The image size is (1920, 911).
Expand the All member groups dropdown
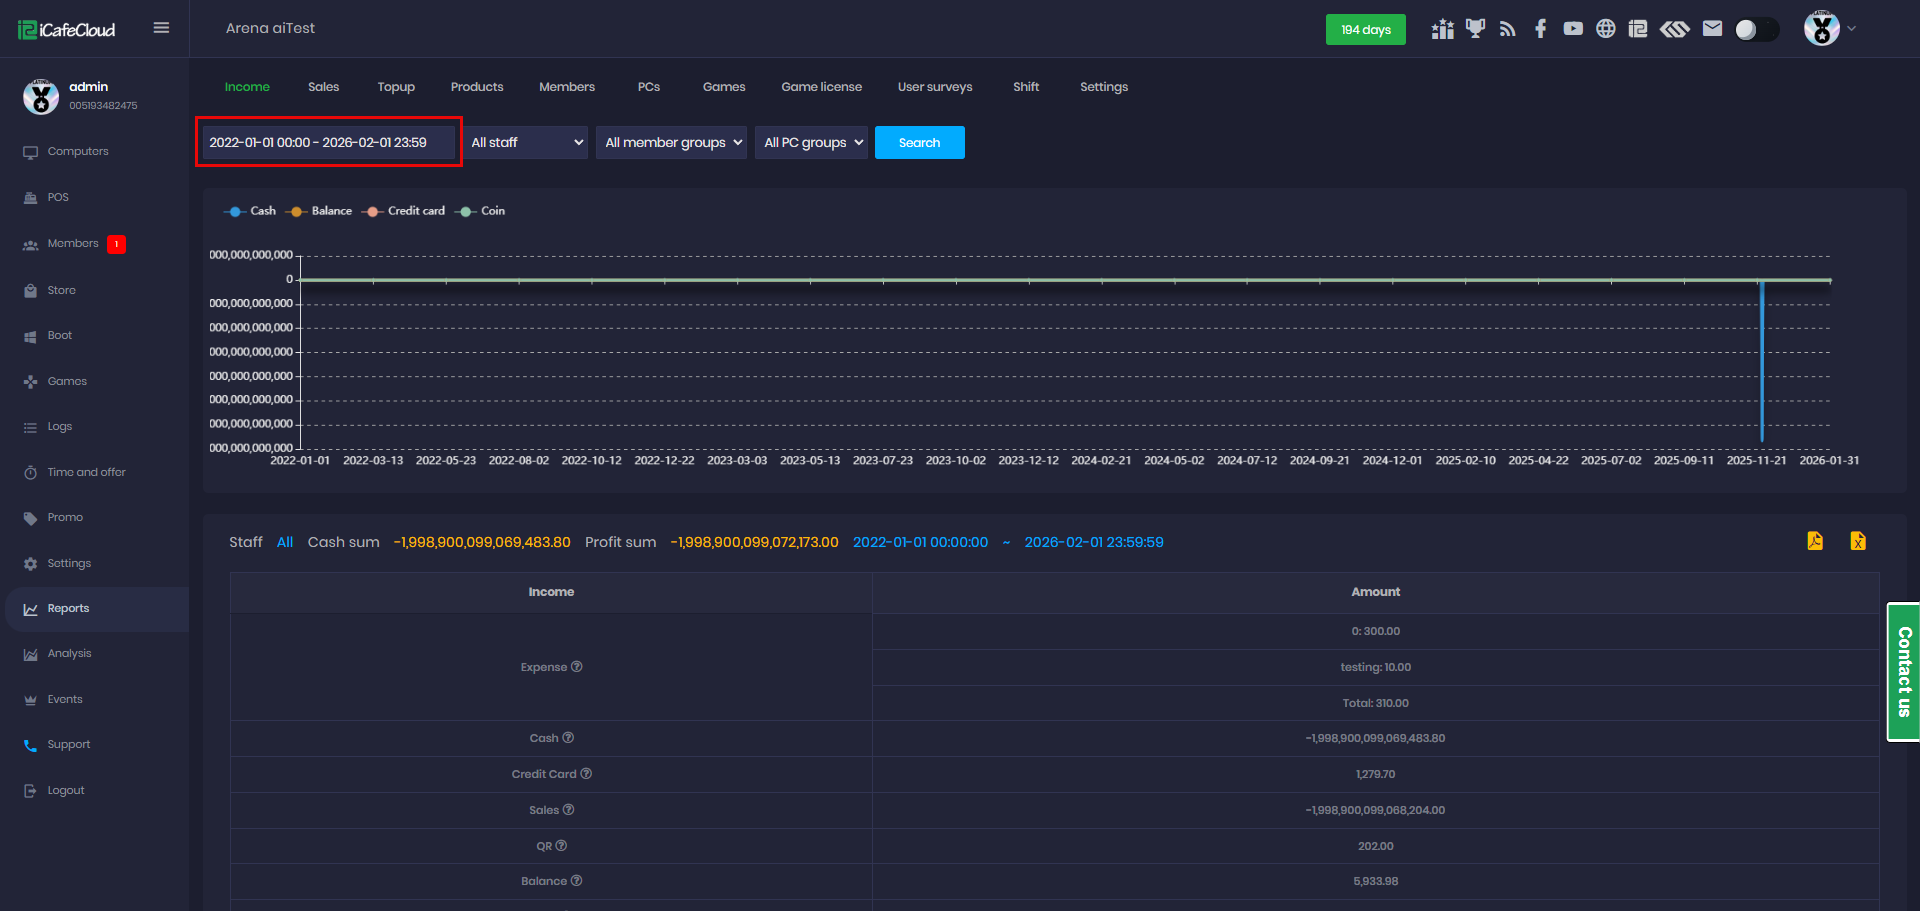click(x=671, y=143)
